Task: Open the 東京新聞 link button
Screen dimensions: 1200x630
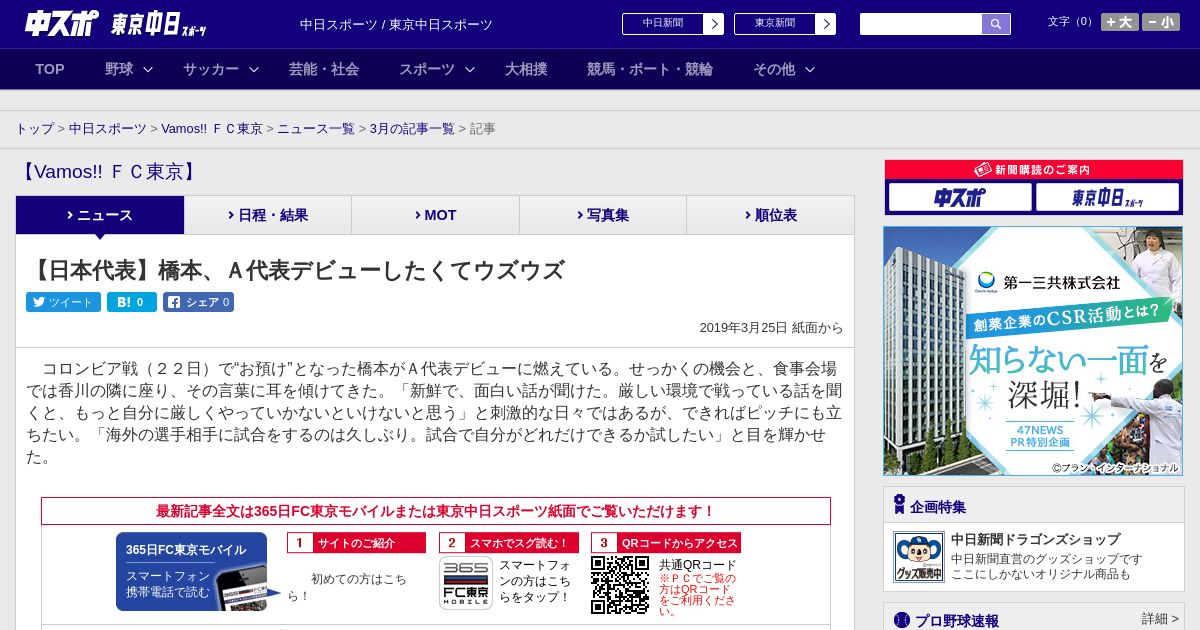Action: [775, 24]
